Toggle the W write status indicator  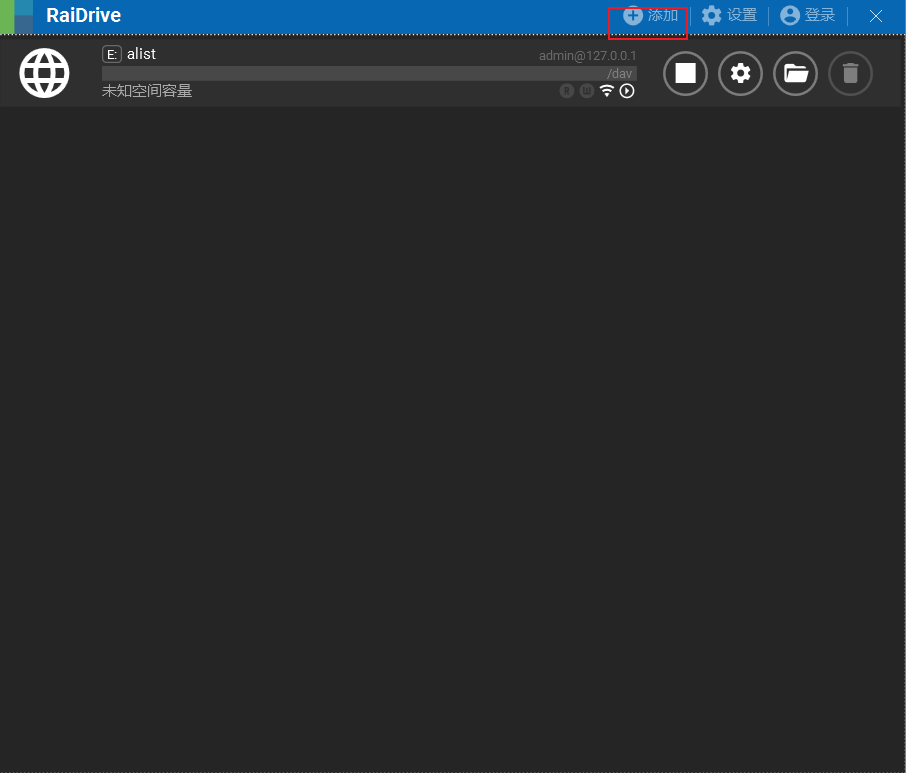[x=587, y=90]
